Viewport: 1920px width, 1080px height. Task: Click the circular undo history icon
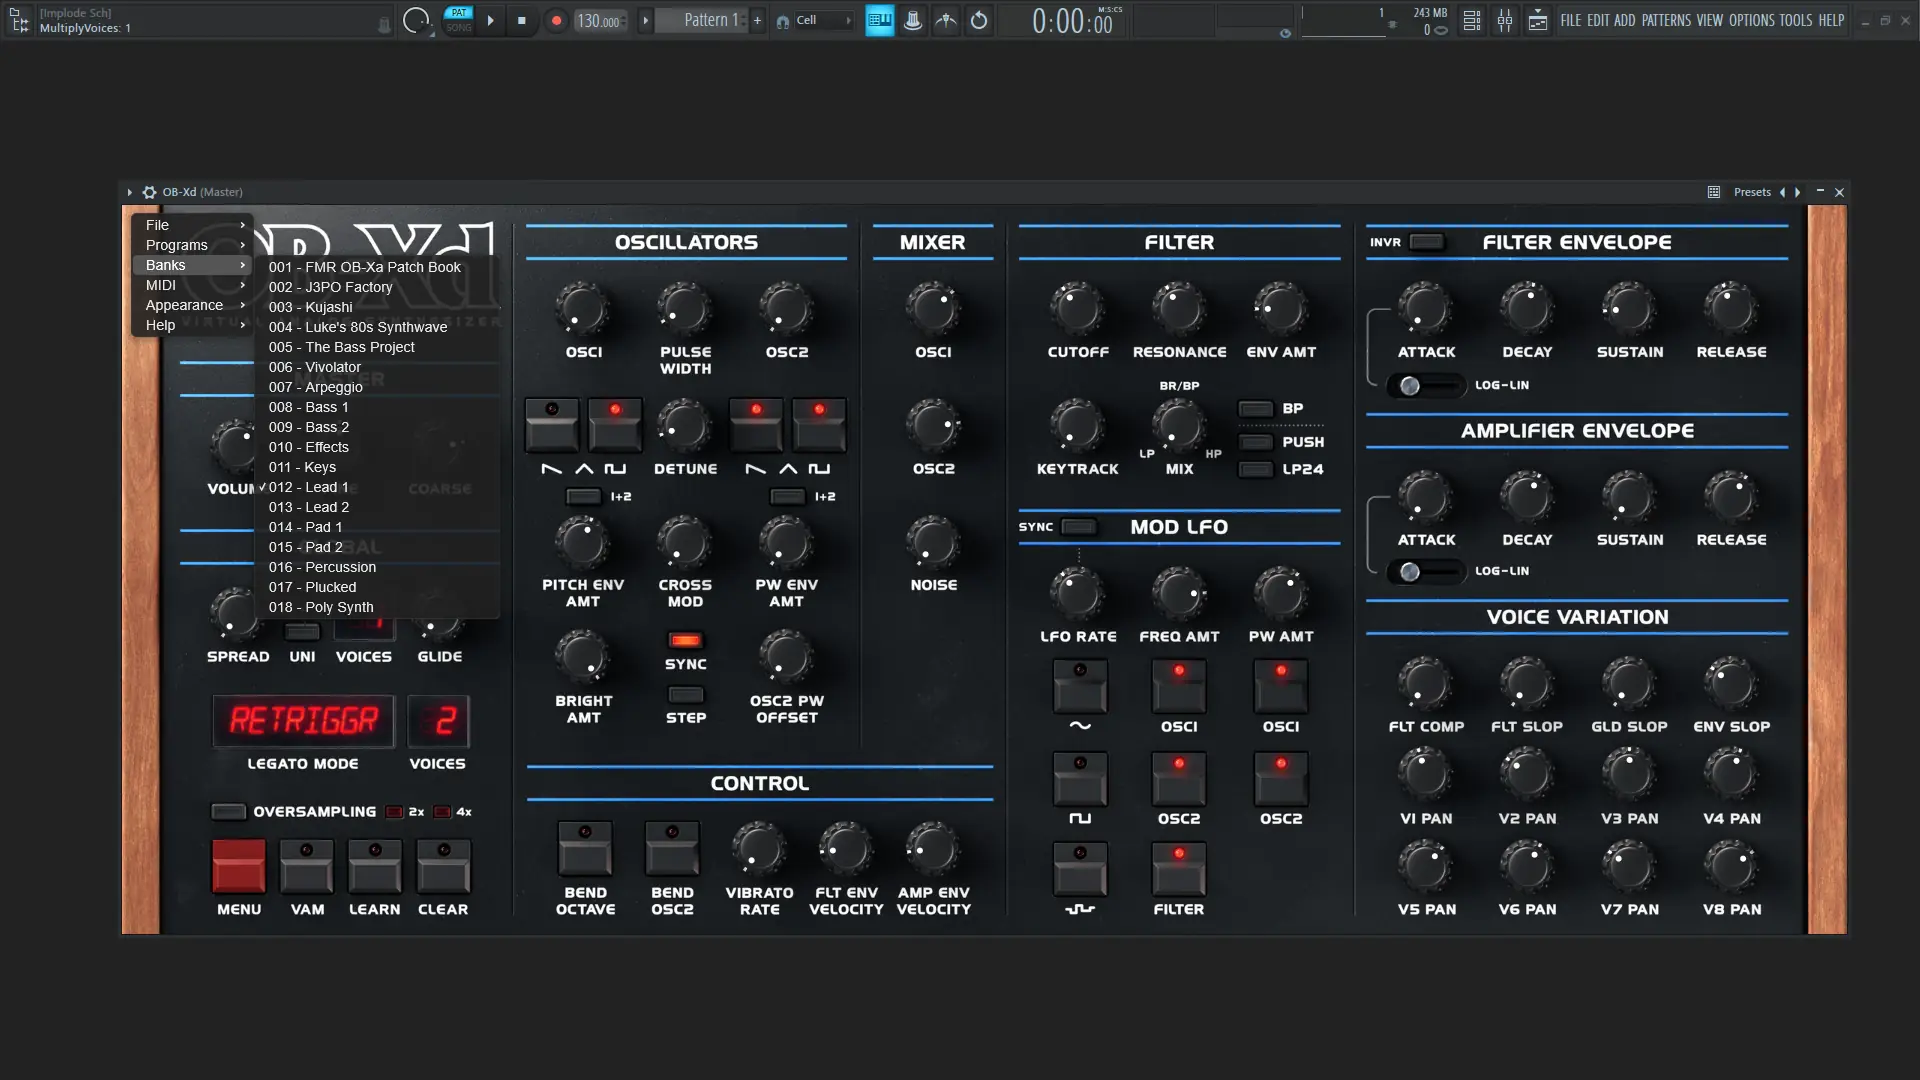pyautogui.click(x=979, y=20)
